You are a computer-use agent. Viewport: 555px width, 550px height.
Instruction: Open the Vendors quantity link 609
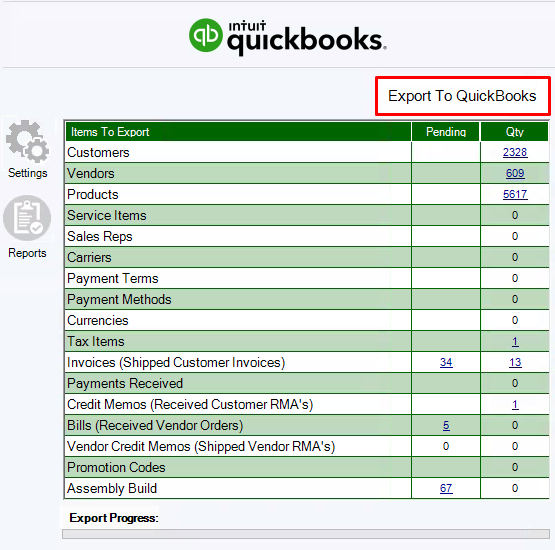[515, 173]
